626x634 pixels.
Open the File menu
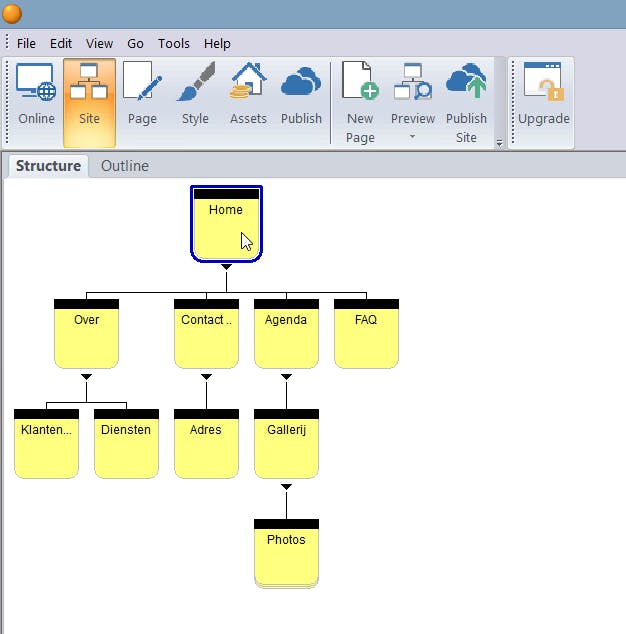pyautogui.click(x=26, y=43)
